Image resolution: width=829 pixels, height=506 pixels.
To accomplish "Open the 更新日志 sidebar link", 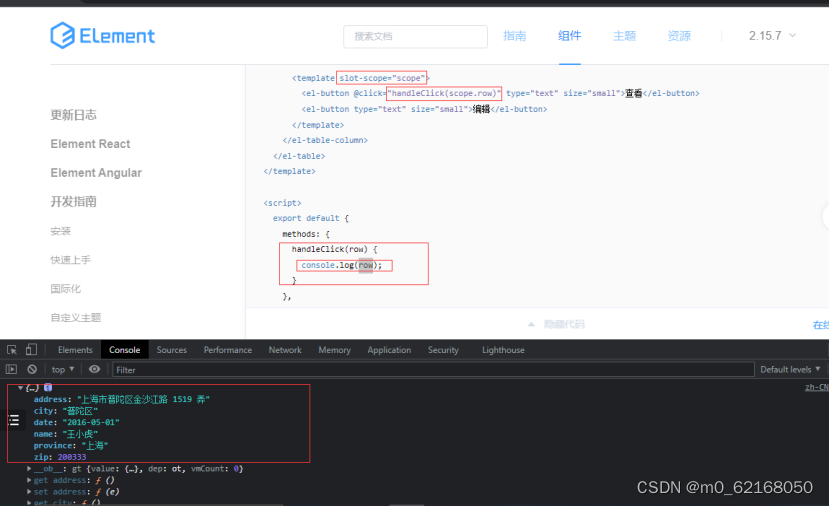I will 73,115.
